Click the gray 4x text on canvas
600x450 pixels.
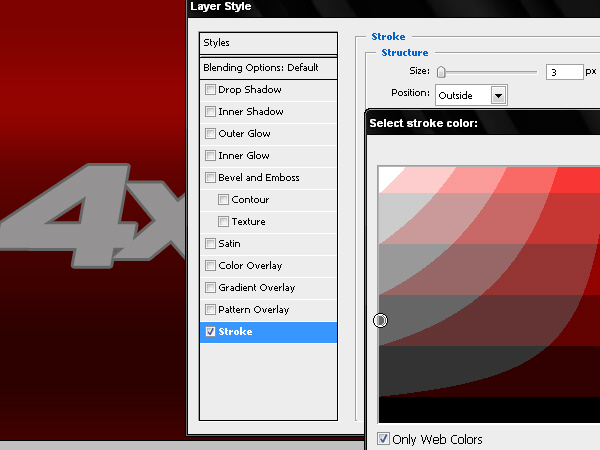(x=92, y=216)
